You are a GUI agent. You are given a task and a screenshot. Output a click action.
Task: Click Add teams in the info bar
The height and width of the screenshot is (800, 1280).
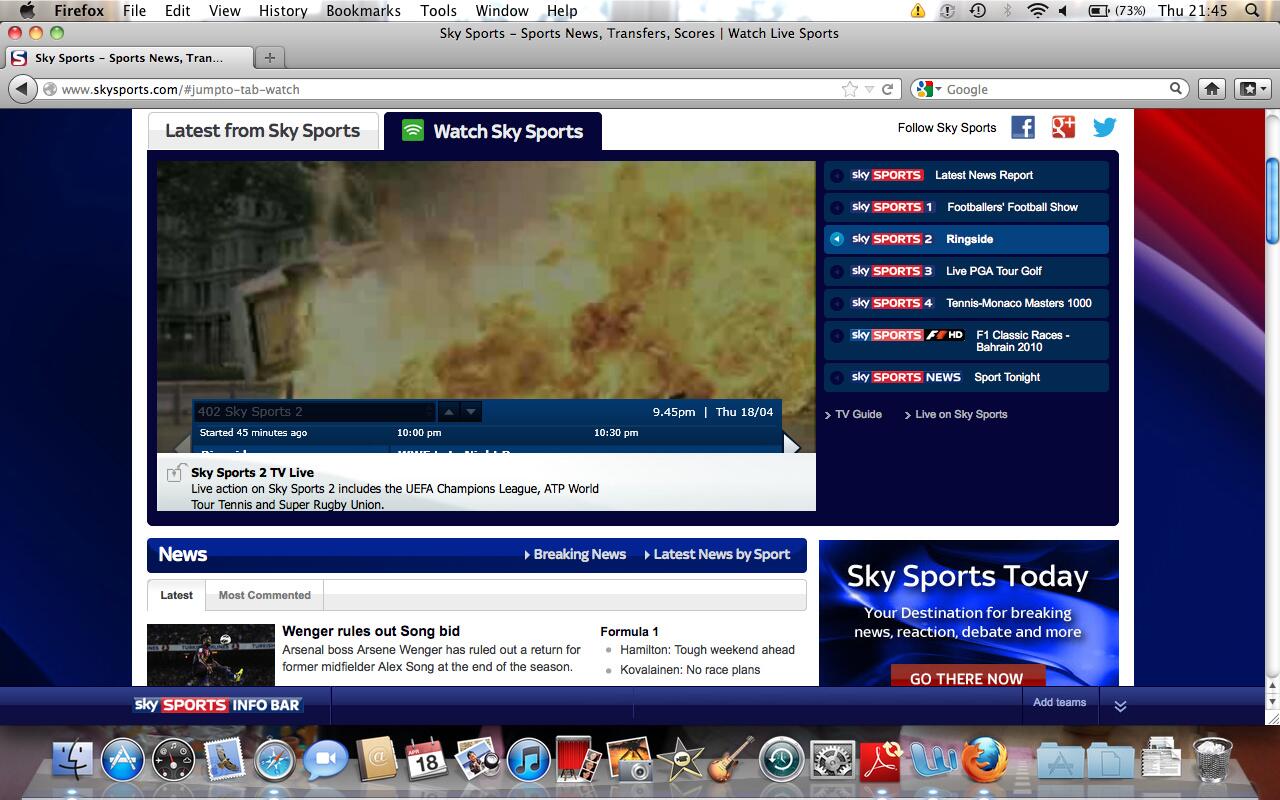click(x=1059, y=702)
